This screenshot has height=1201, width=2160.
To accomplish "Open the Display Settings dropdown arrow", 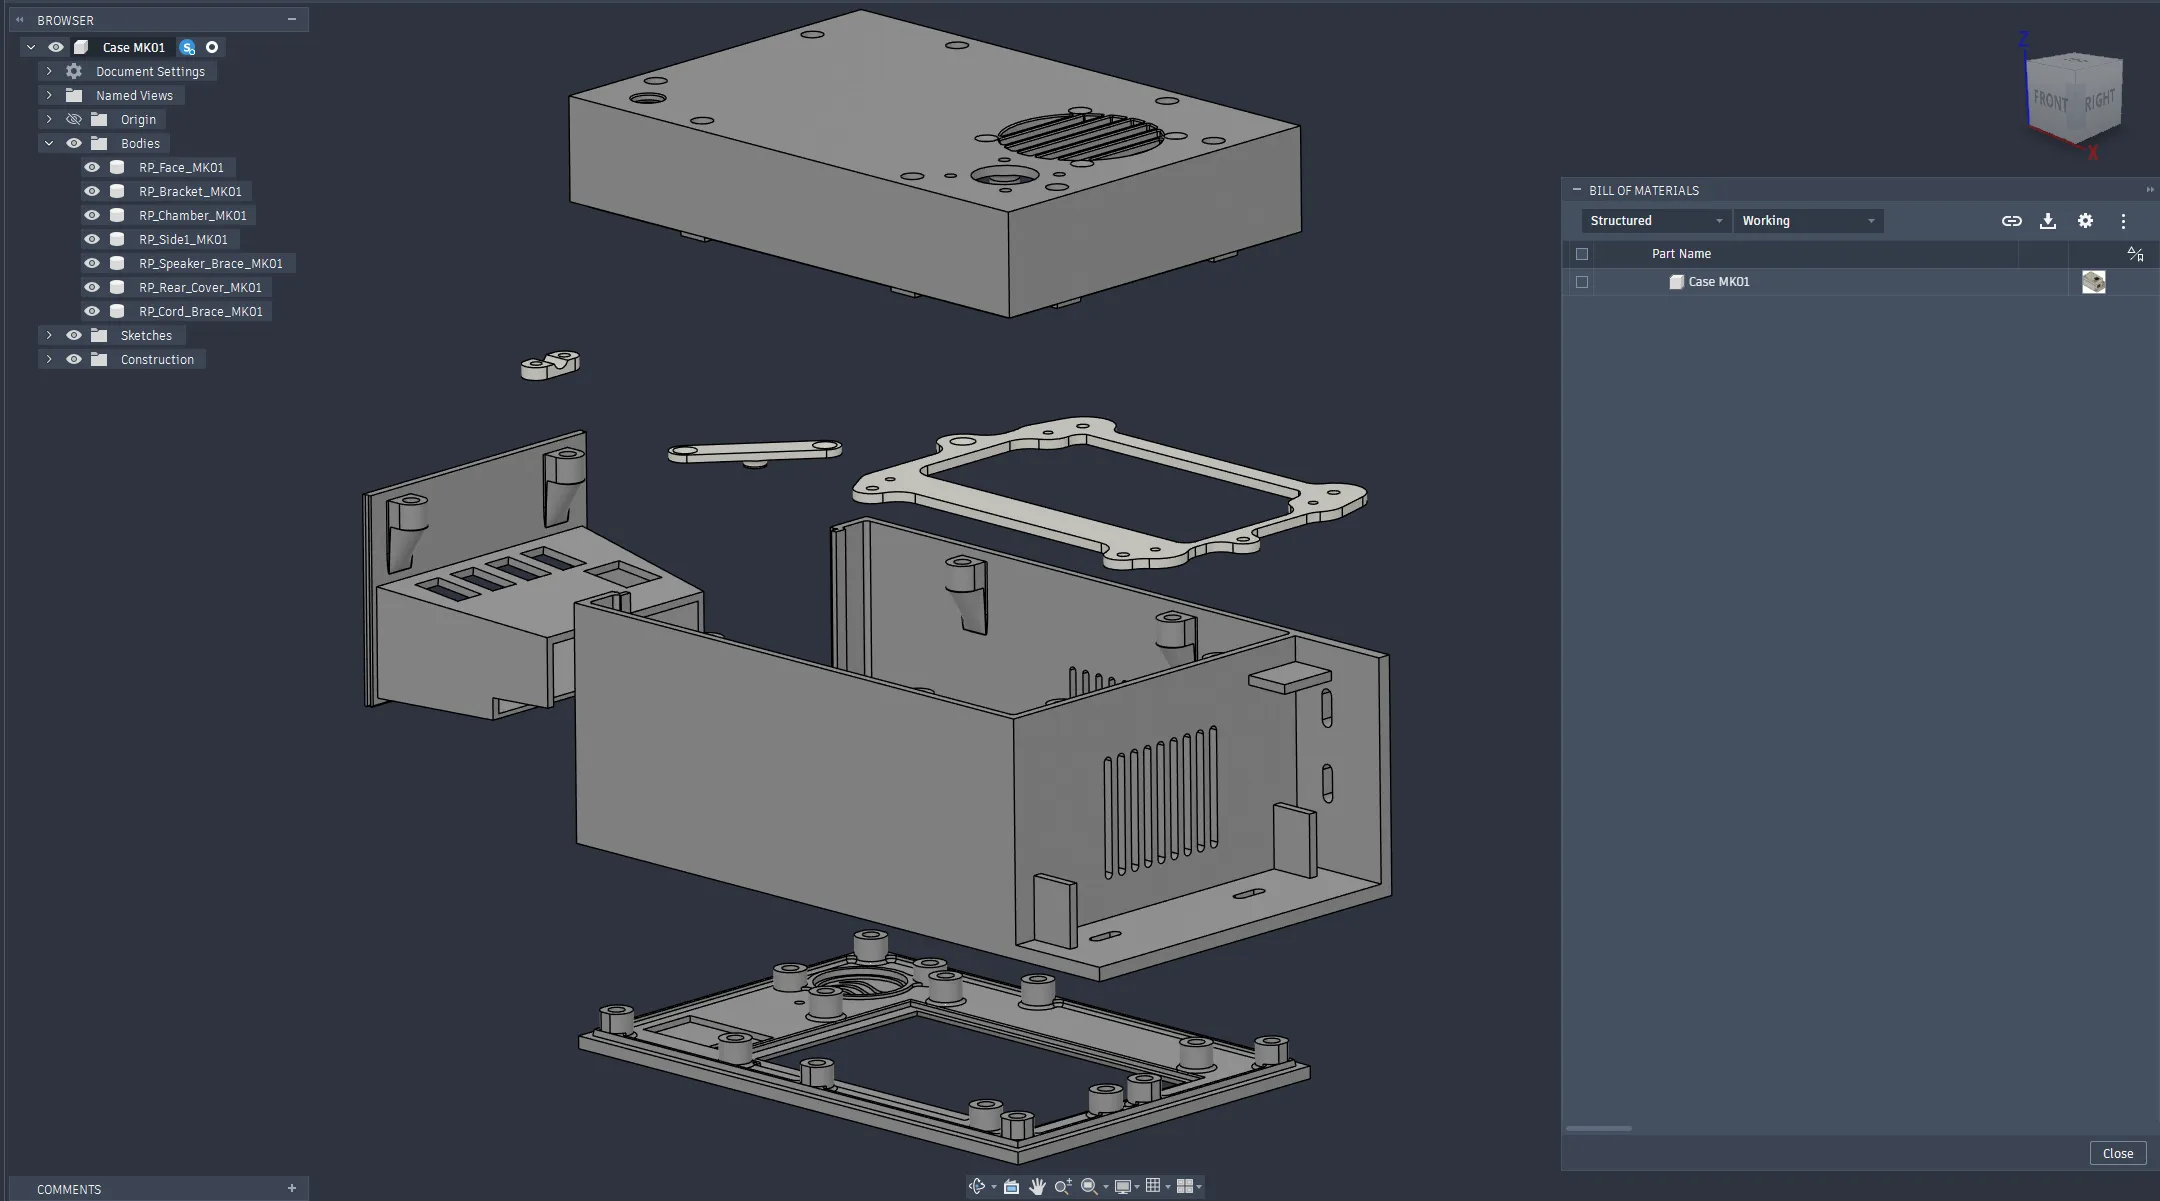I will (x=1137, y=1187).
